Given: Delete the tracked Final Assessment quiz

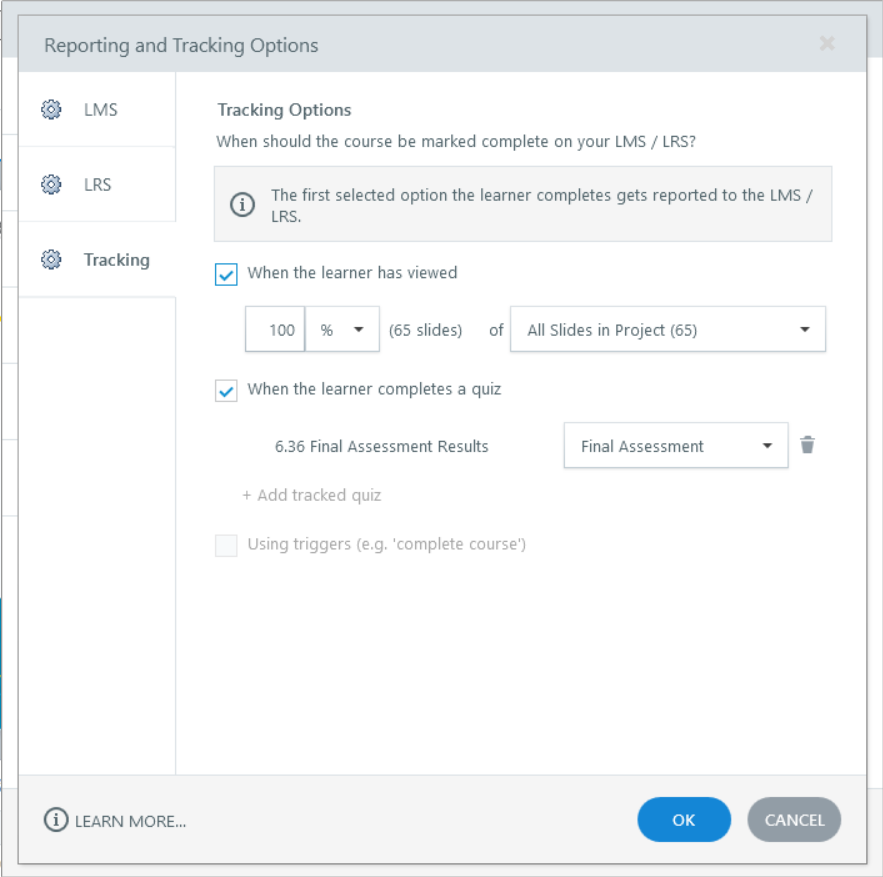Looking at the screenshot, I should pyautogui.click(x=808, y=446).
